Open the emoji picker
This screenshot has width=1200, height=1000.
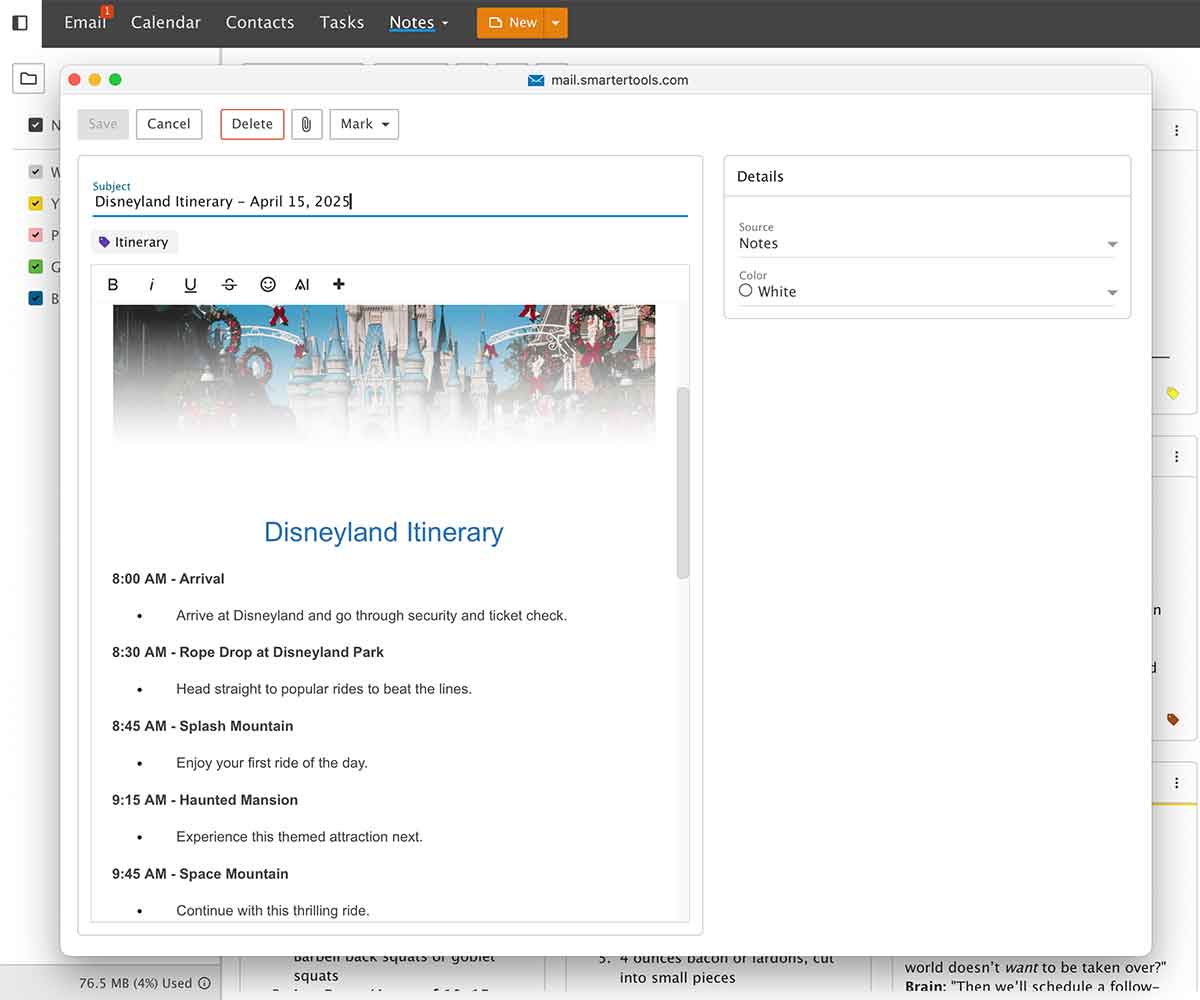(x=268, y=285)
